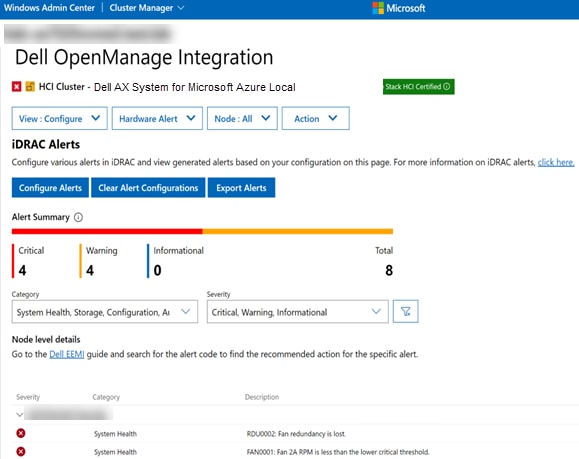
Task: Click 'RDU0002: Fan redundancy is lost.' description
Action: pyautogui.click(x=296, y=434)
